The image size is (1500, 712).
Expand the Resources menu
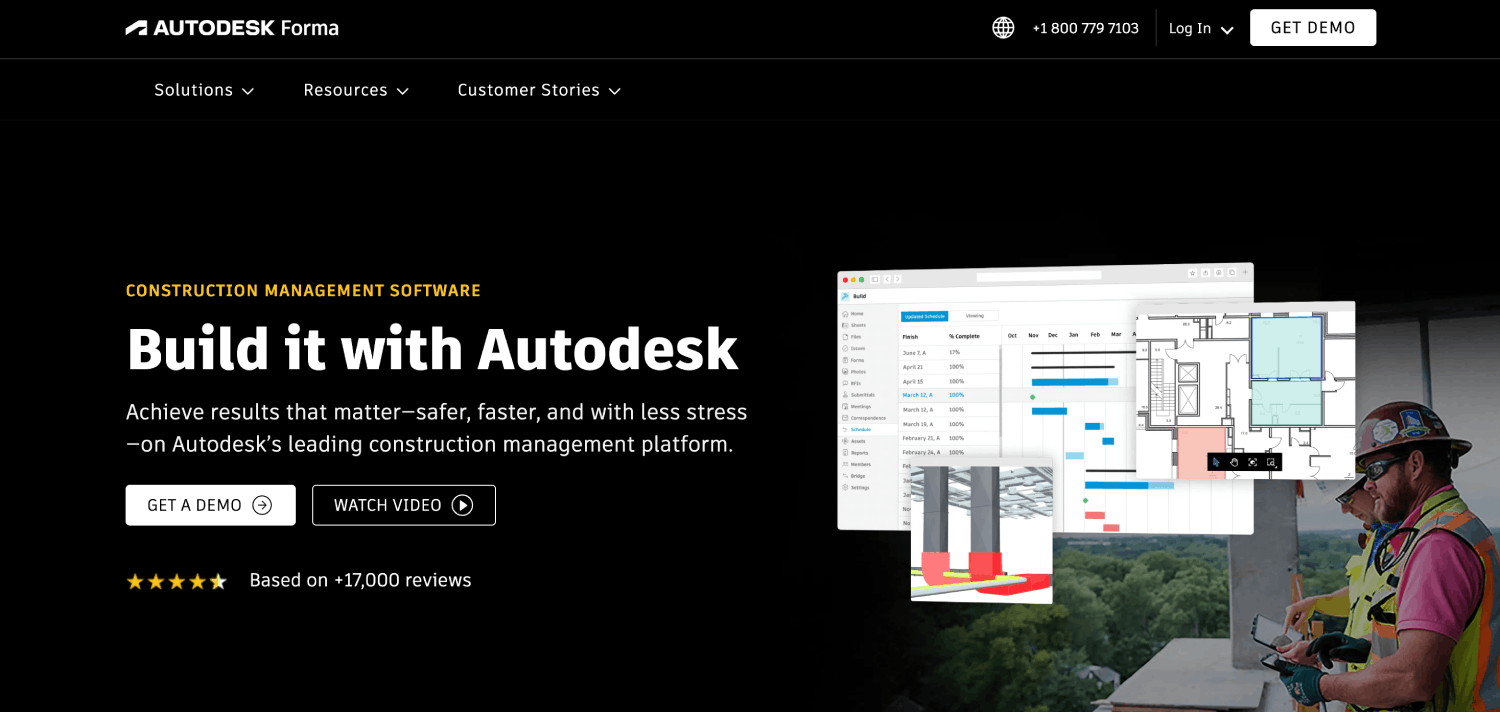click(356, 90)
